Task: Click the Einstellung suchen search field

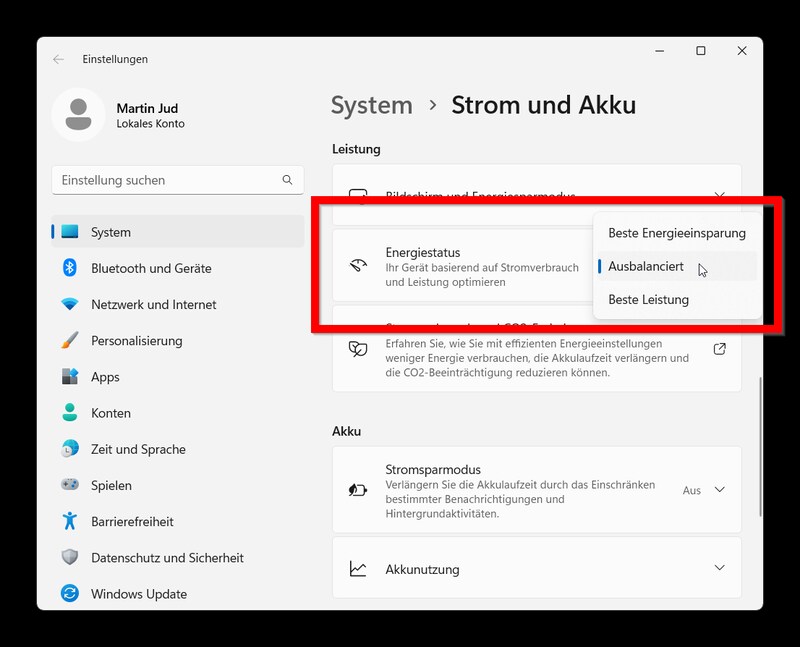Action: click(177, 179)
